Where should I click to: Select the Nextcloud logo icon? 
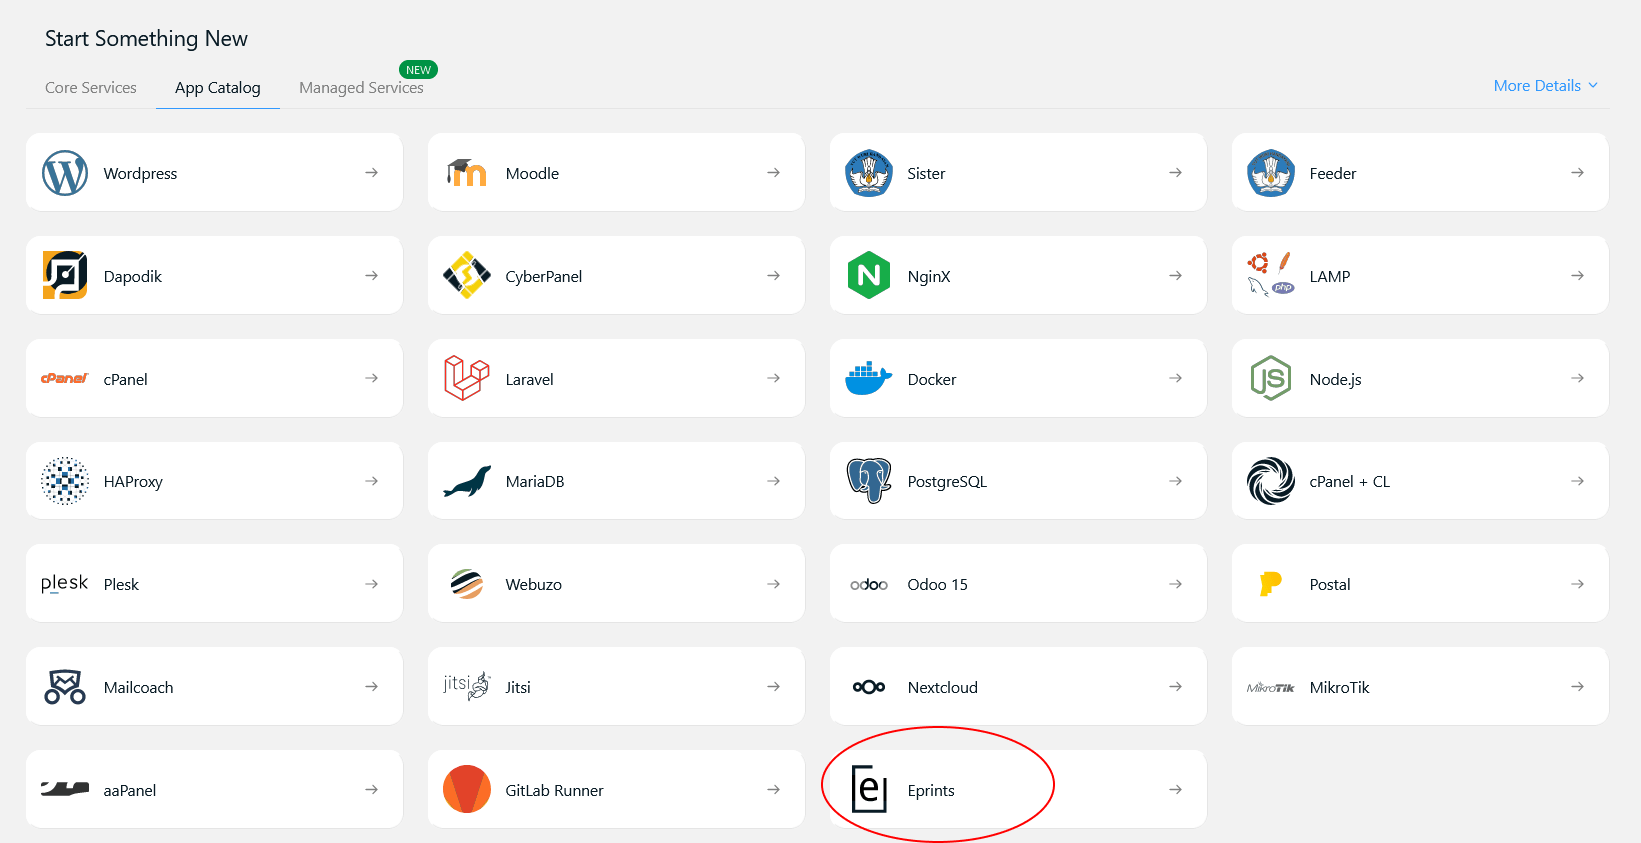pos(868,687)
